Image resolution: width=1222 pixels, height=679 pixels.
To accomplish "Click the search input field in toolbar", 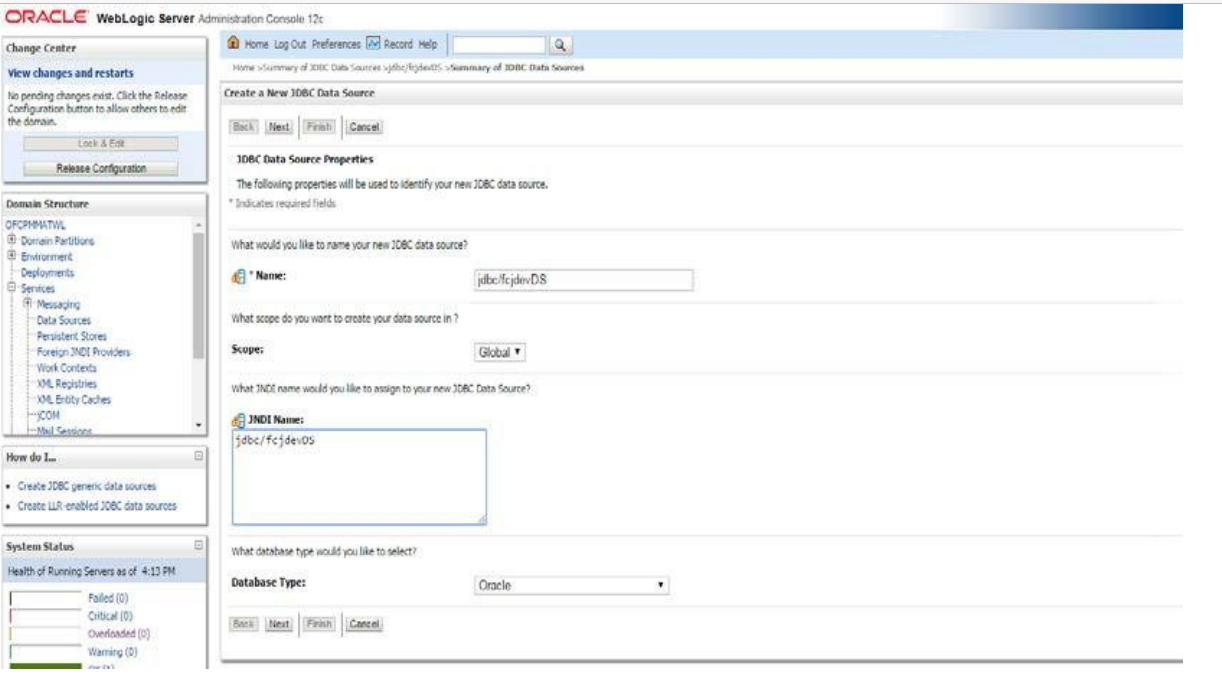I will 500,44.
